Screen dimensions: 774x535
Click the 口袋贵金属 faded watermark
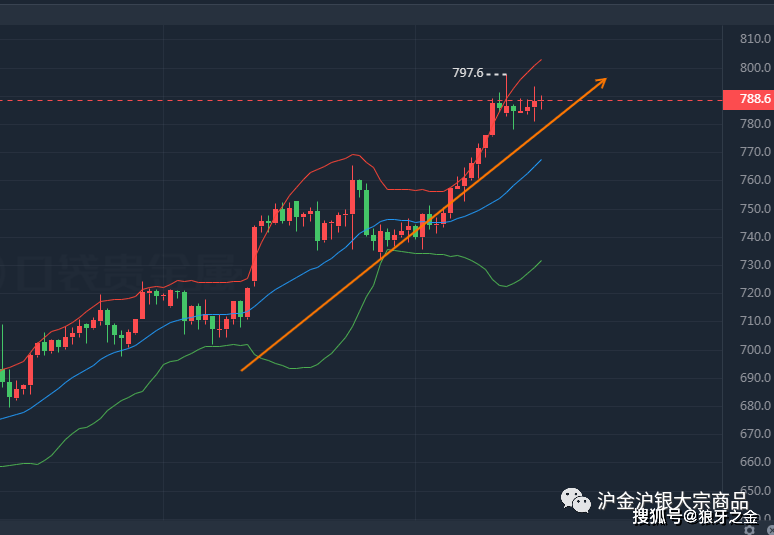coord(123,272)
